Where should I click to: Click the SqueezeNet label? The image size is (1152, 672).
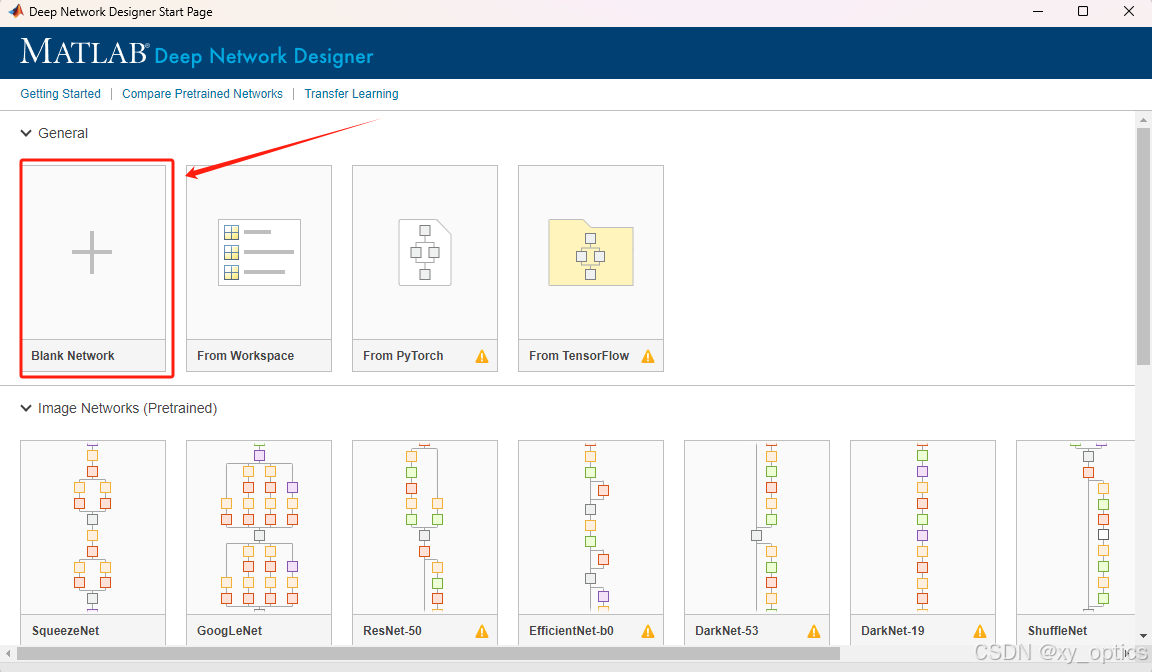pyautogui.click(x=65, y=631)
